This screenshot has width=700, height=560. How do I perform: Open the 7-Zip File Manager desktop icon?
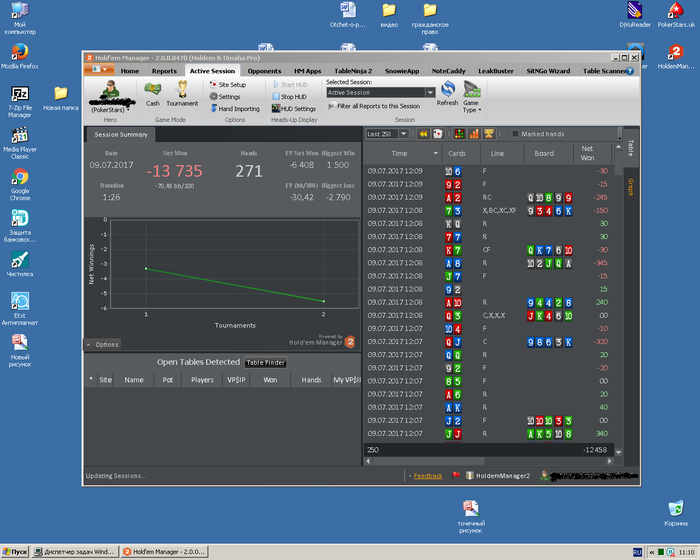pos(20,102)
